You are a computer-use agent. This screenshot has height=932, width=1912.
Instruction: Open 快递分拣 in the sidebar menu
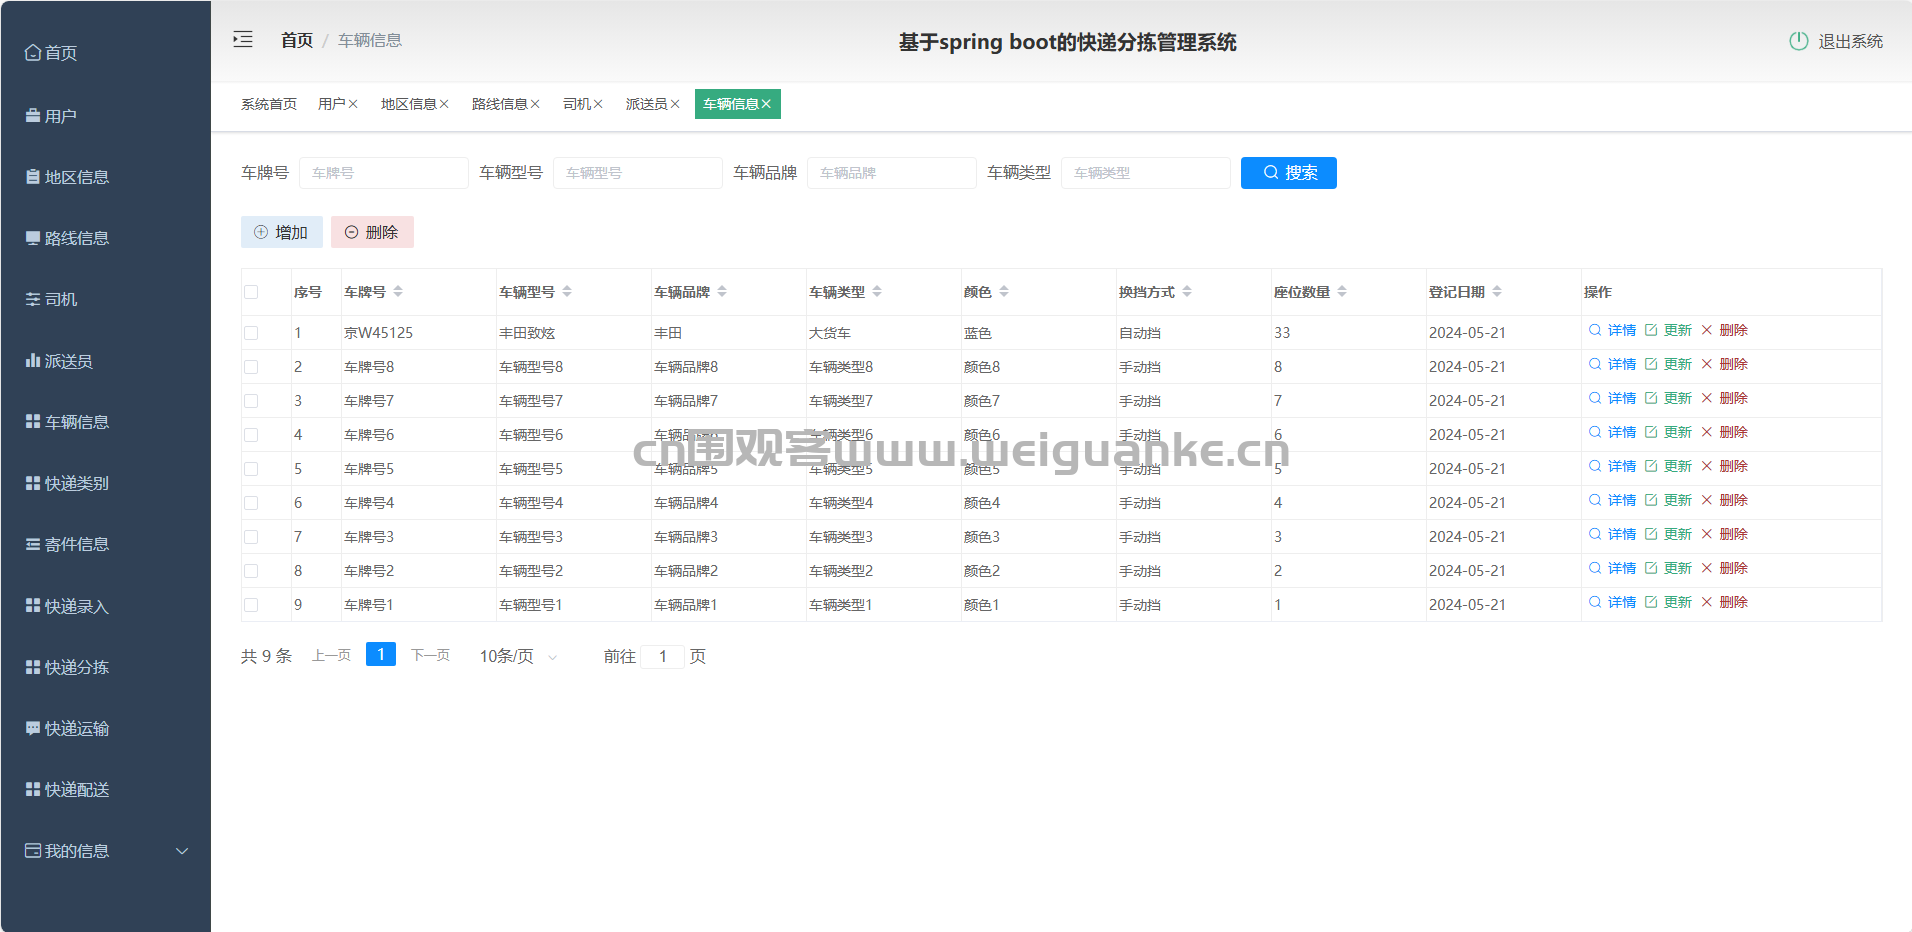[76, 667]
